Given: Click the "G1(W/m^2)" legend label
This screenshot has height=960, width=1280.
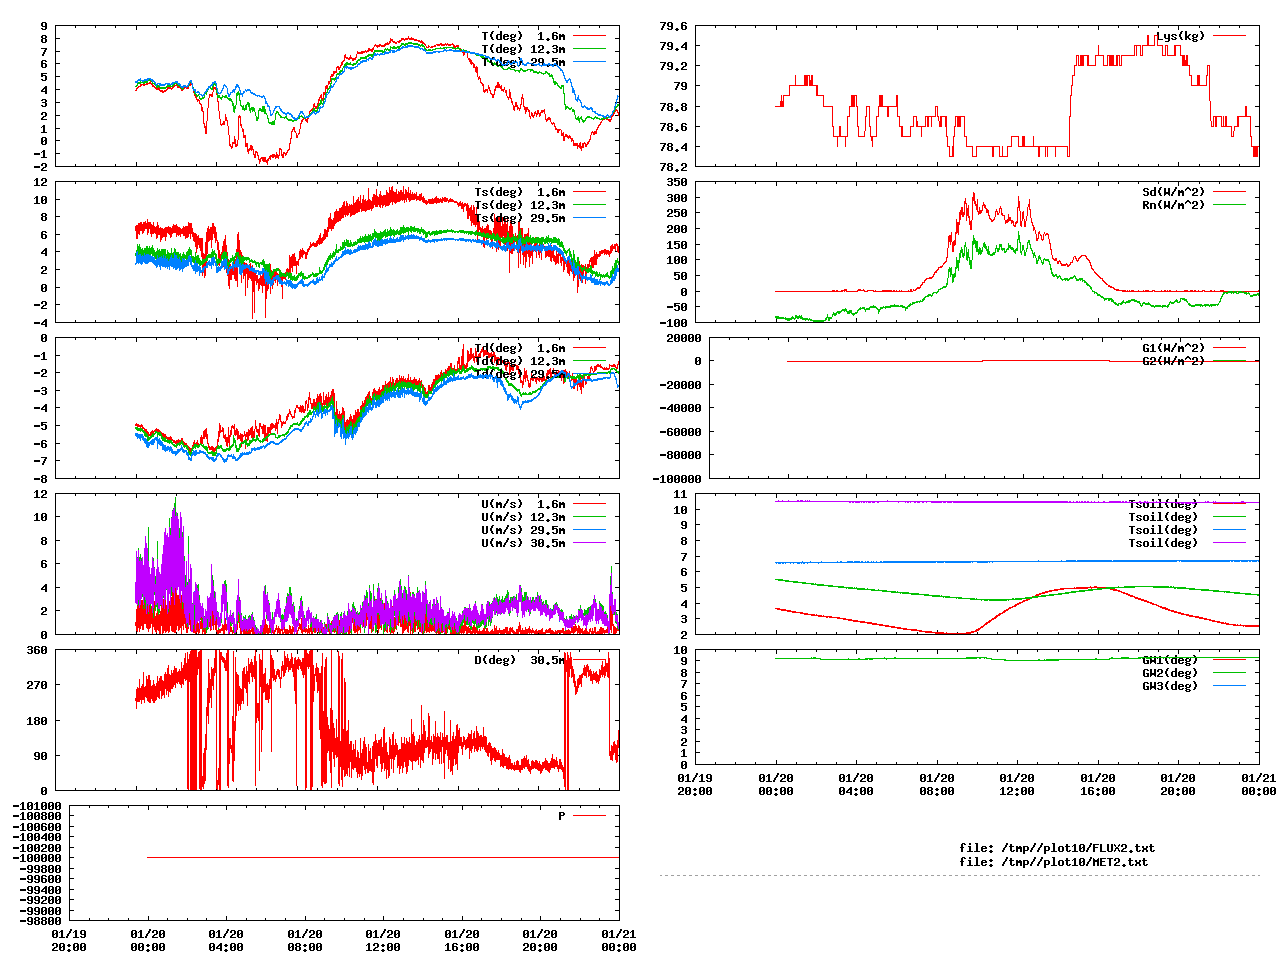Looking at the screenshot, I should 1174,348.
